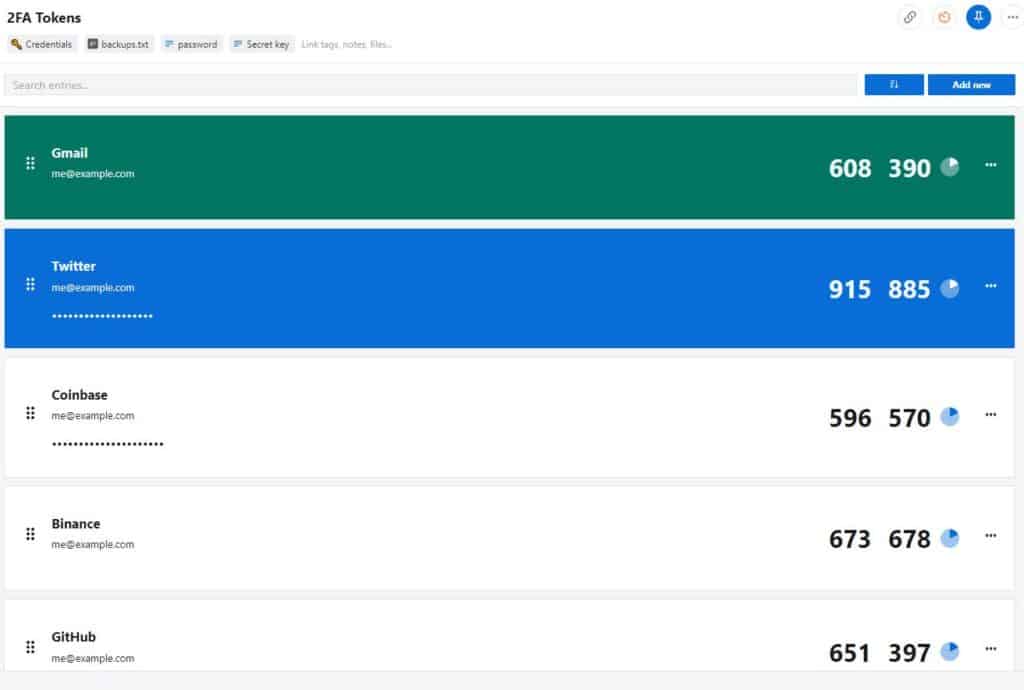Click the Coinbase entry drag handle
Viewport: 1024px width, 690px height.
click(30, 413)
